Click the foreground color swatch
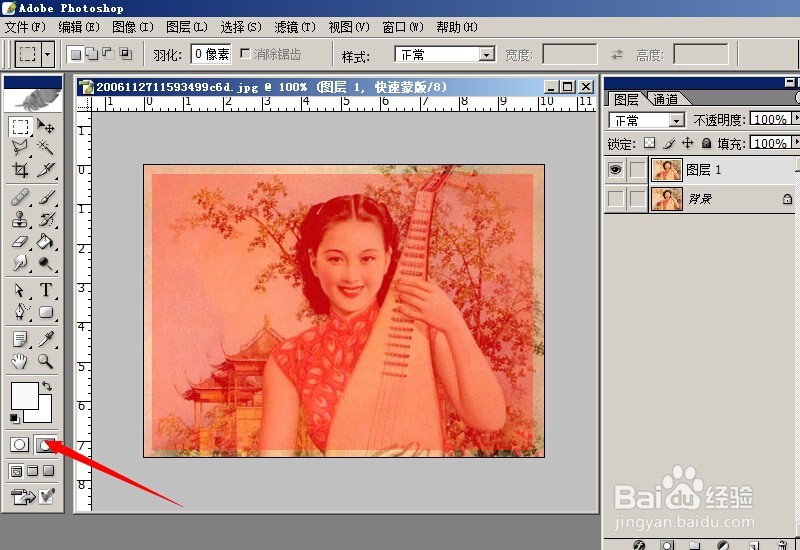Viewport: 800px width, 550px height. click(x=24, y=395)
